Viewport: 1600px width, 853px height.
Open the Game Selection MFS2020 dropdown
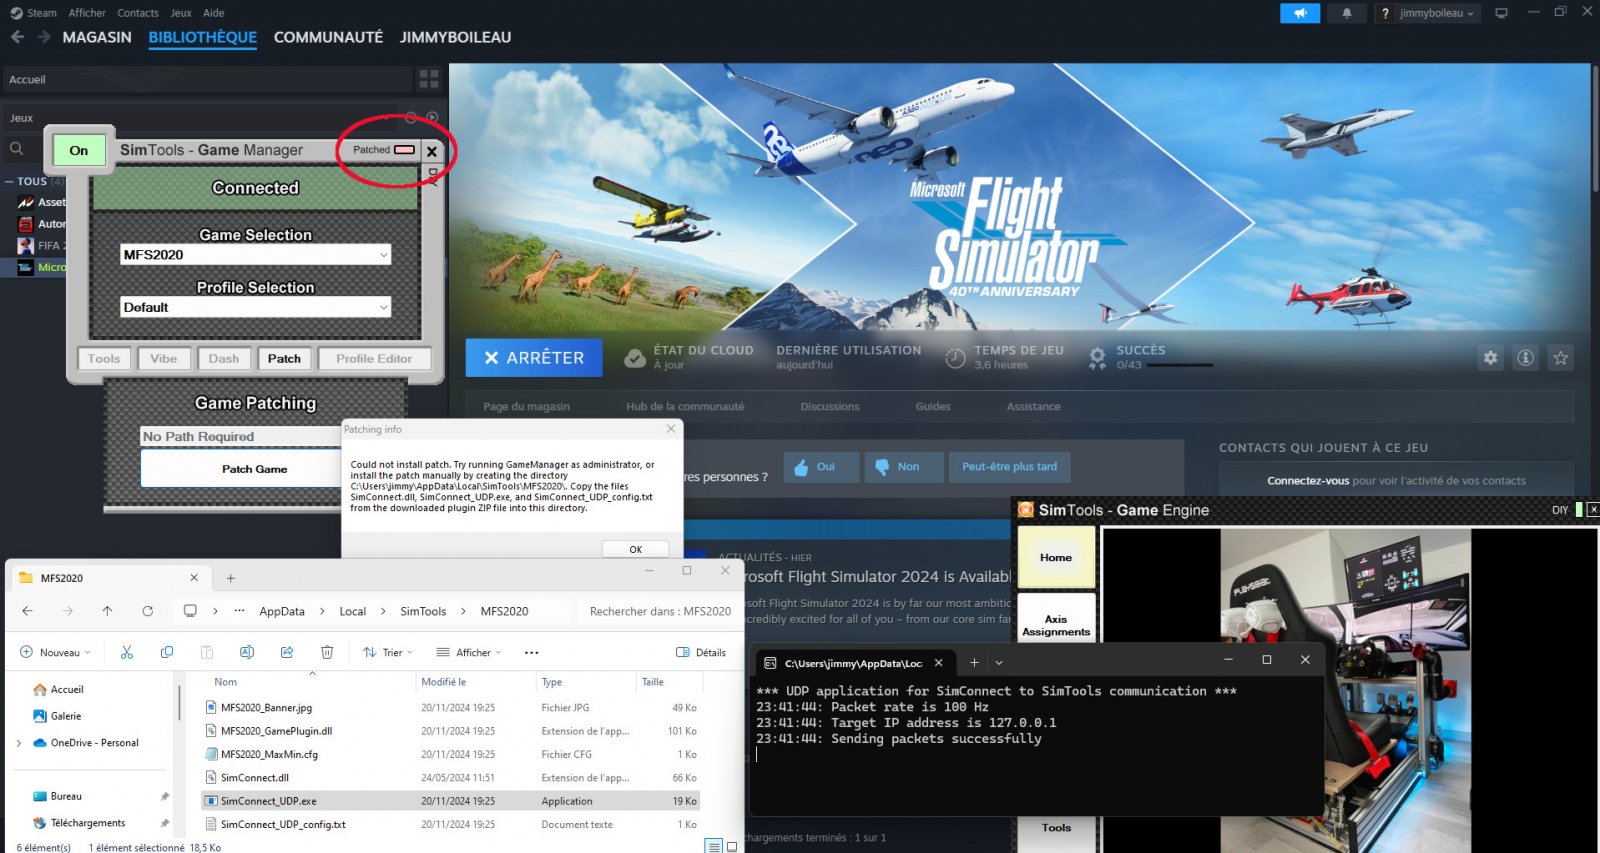(255, 255)
